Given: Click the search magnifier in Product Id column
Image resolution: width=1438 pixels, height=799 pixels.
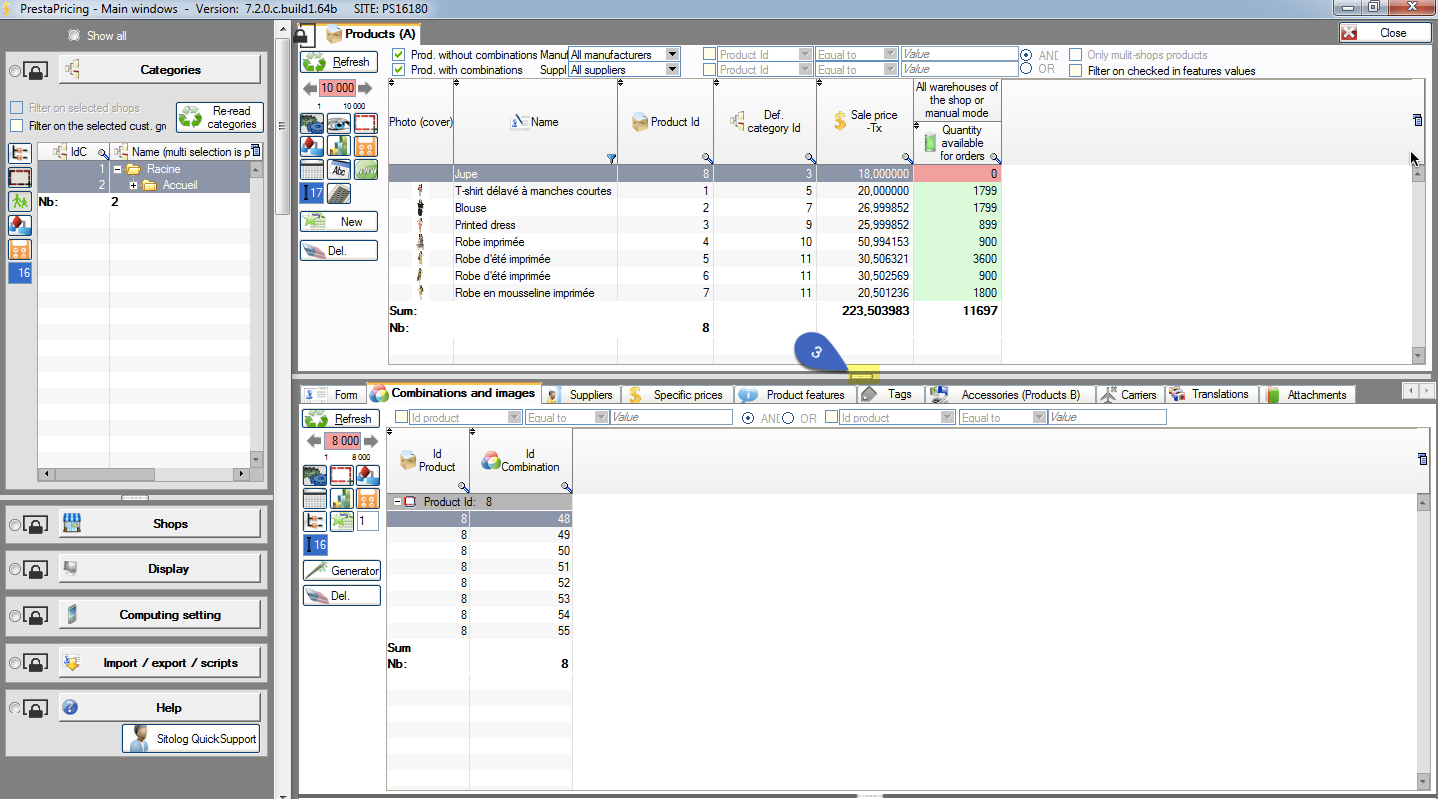Looking at the screenshot, I should click(707, 158).
